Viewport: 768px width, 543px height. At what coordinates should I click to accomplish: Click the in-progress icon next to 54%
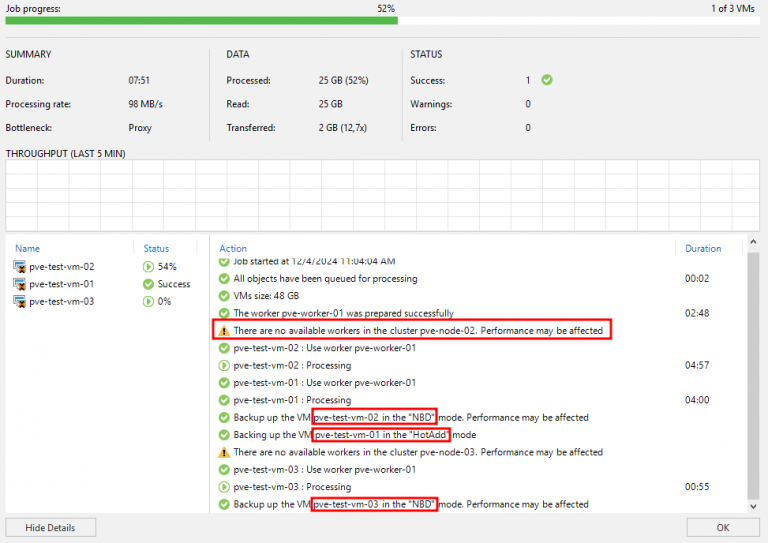point(148,267)
